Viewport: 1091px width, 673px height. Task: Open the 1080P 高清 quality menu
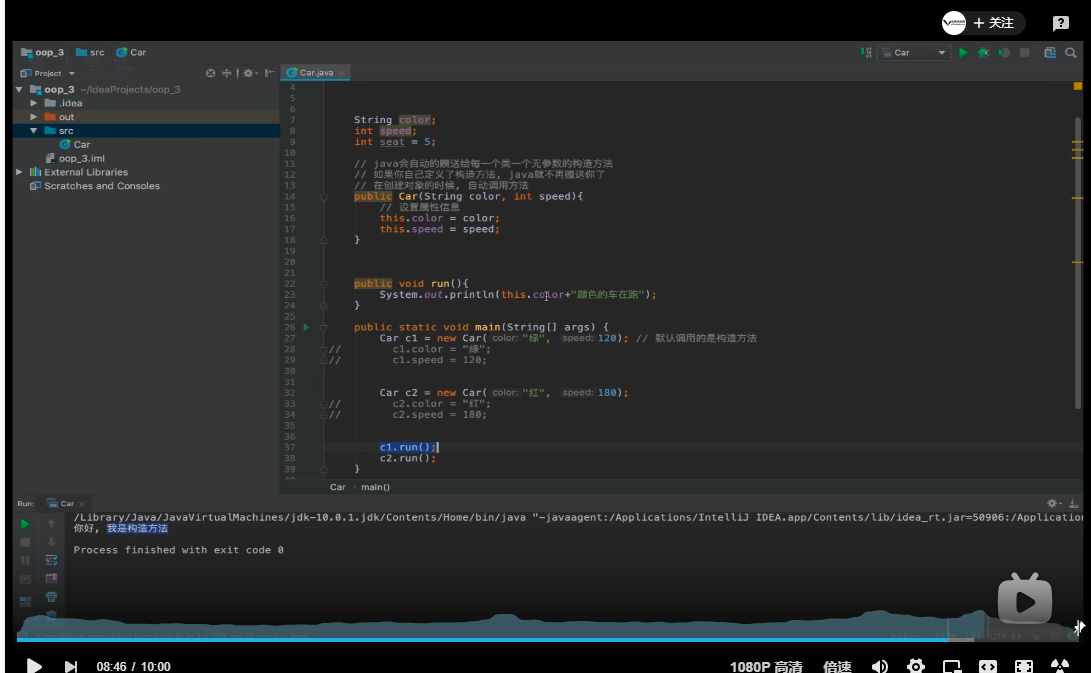point(766,666)
